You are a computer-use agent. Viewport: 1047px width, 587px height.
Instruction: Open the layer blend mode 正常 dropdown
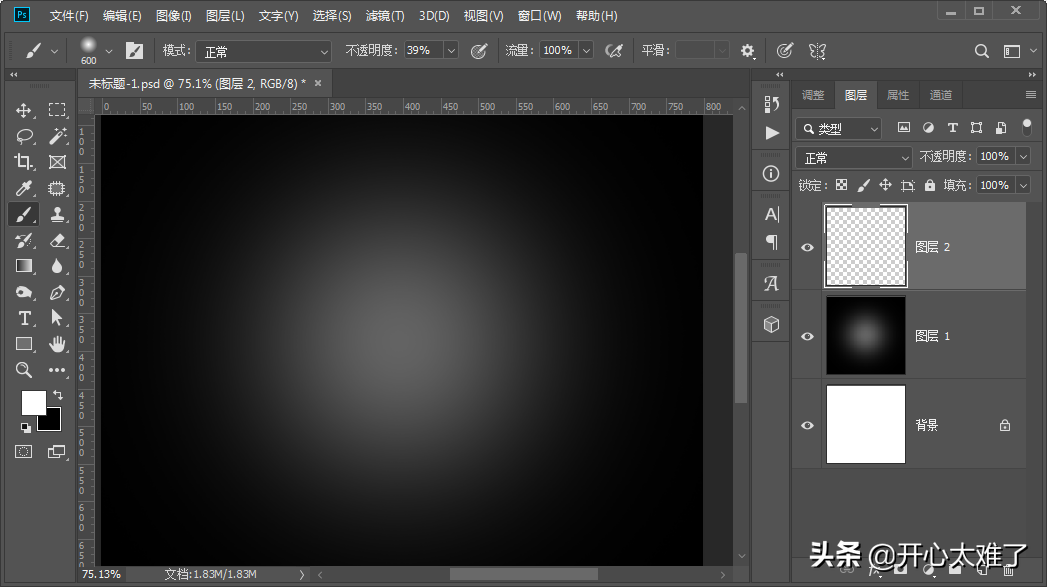(x=855, y=157)
